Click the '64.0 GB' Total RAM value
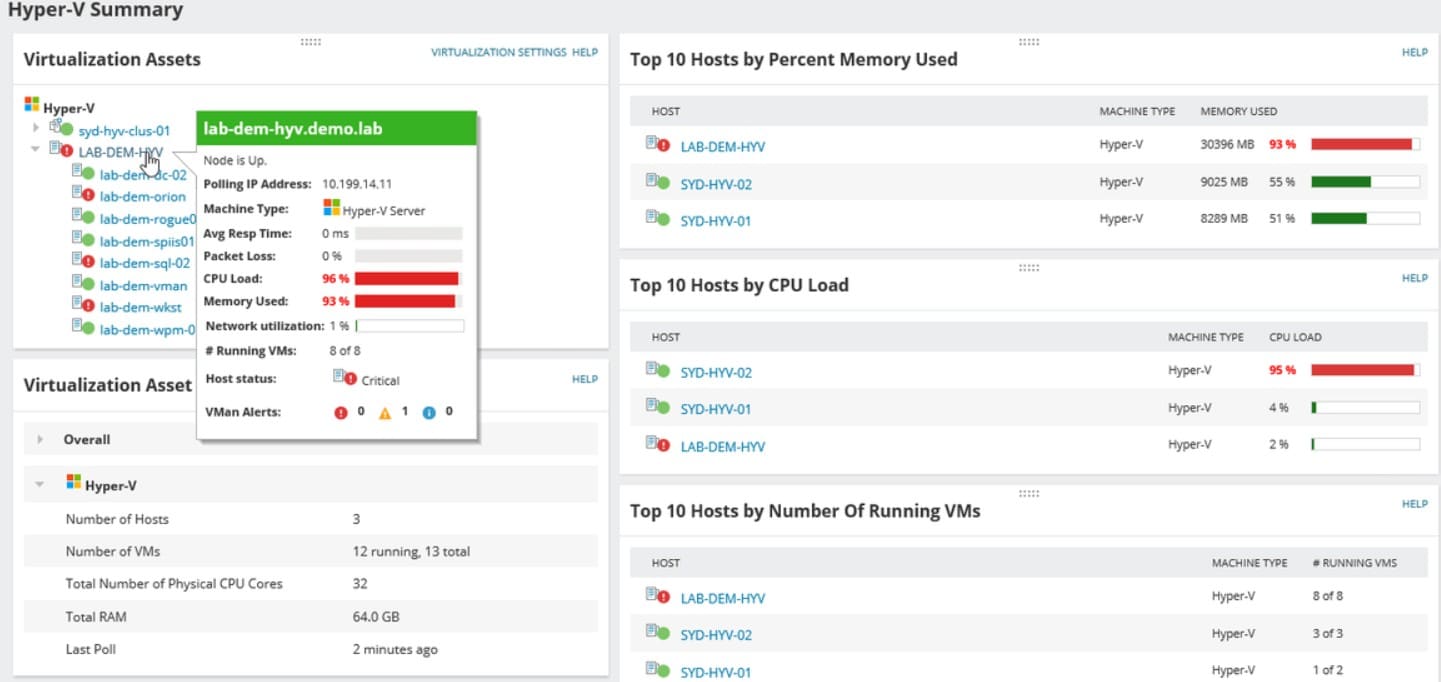 (x=376, y=617)
